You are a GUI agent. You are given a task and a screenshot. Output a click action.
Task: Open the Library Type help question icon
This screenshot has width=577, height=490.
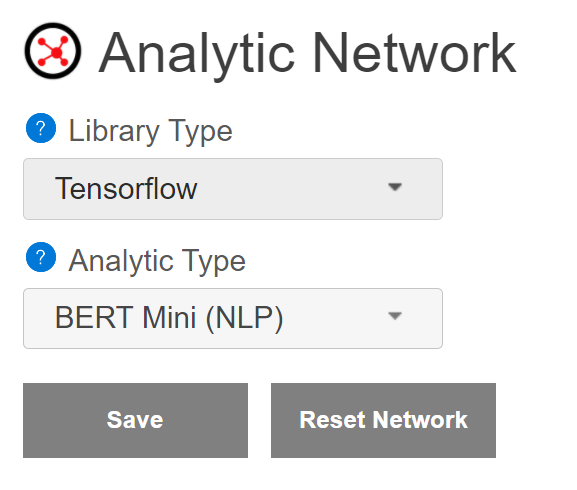coord(41,128)
